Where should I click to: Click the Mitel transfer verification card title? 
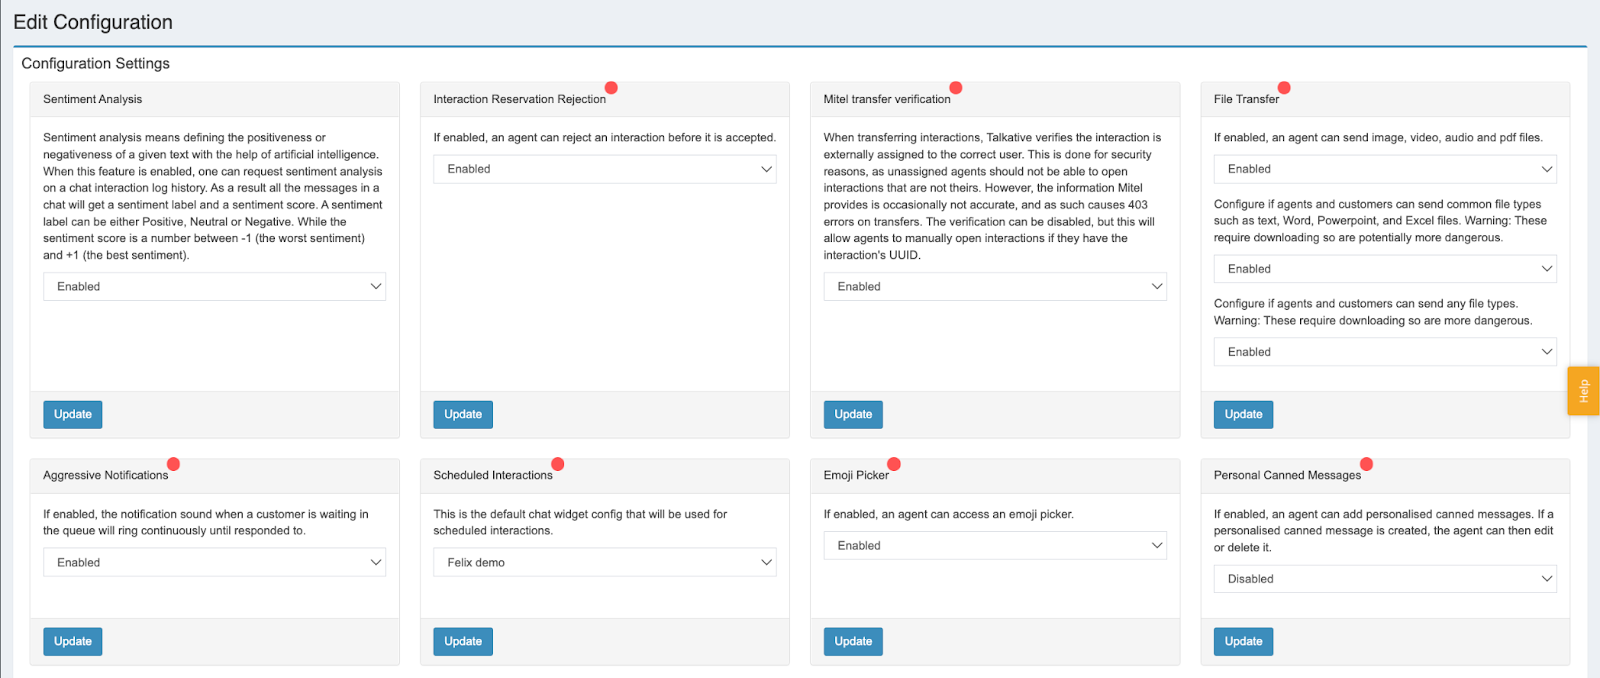click(887, 99)
